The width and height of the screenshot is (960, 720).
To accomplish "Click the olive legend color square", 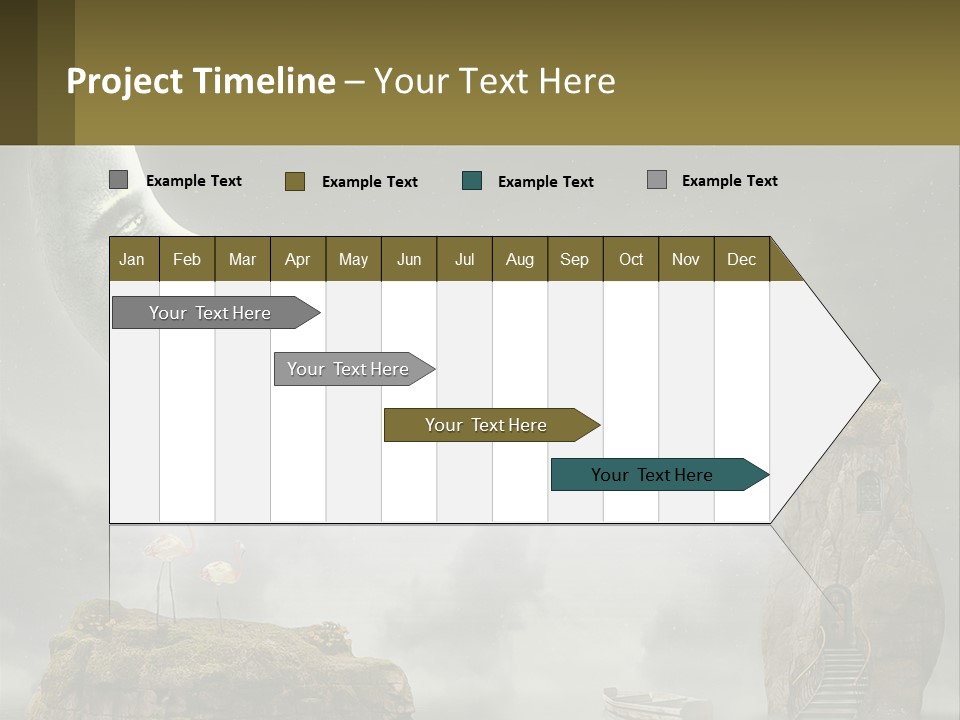I will click(x=294, y=181).
